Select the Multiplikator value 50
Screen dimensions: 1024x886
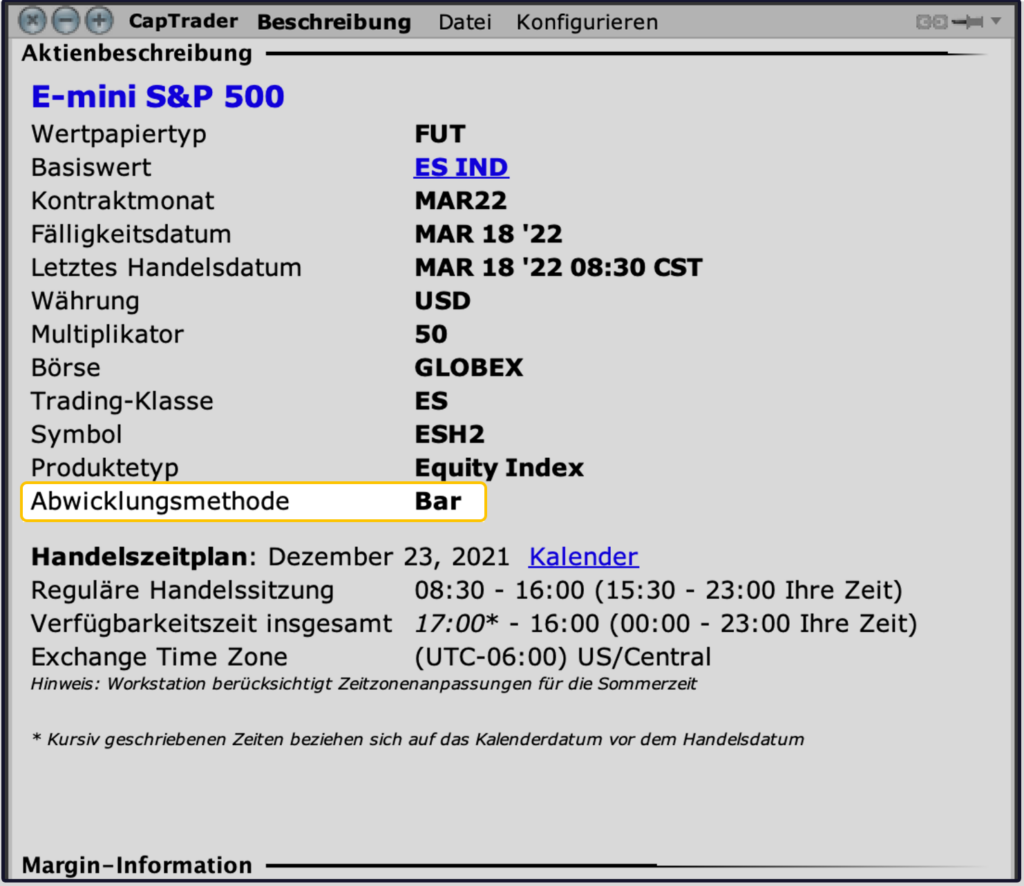point(431,334)
